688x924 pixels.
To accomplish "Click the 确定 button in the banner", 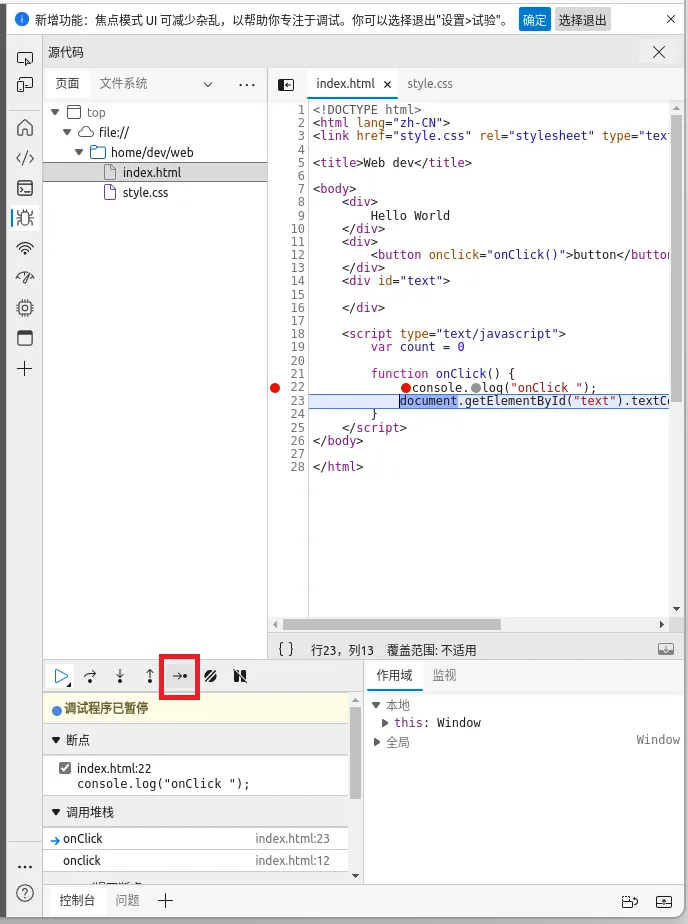I will (534, 19).
